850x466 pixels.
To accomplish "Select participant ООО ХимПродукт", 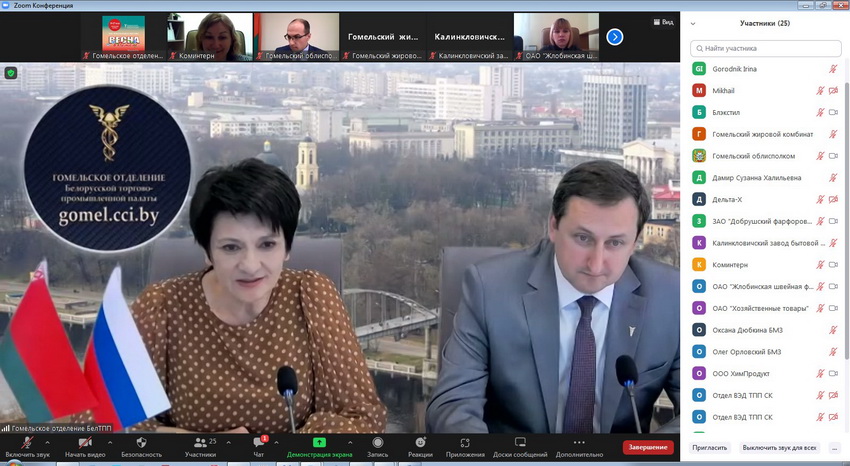I will click(x=765, y=373).
